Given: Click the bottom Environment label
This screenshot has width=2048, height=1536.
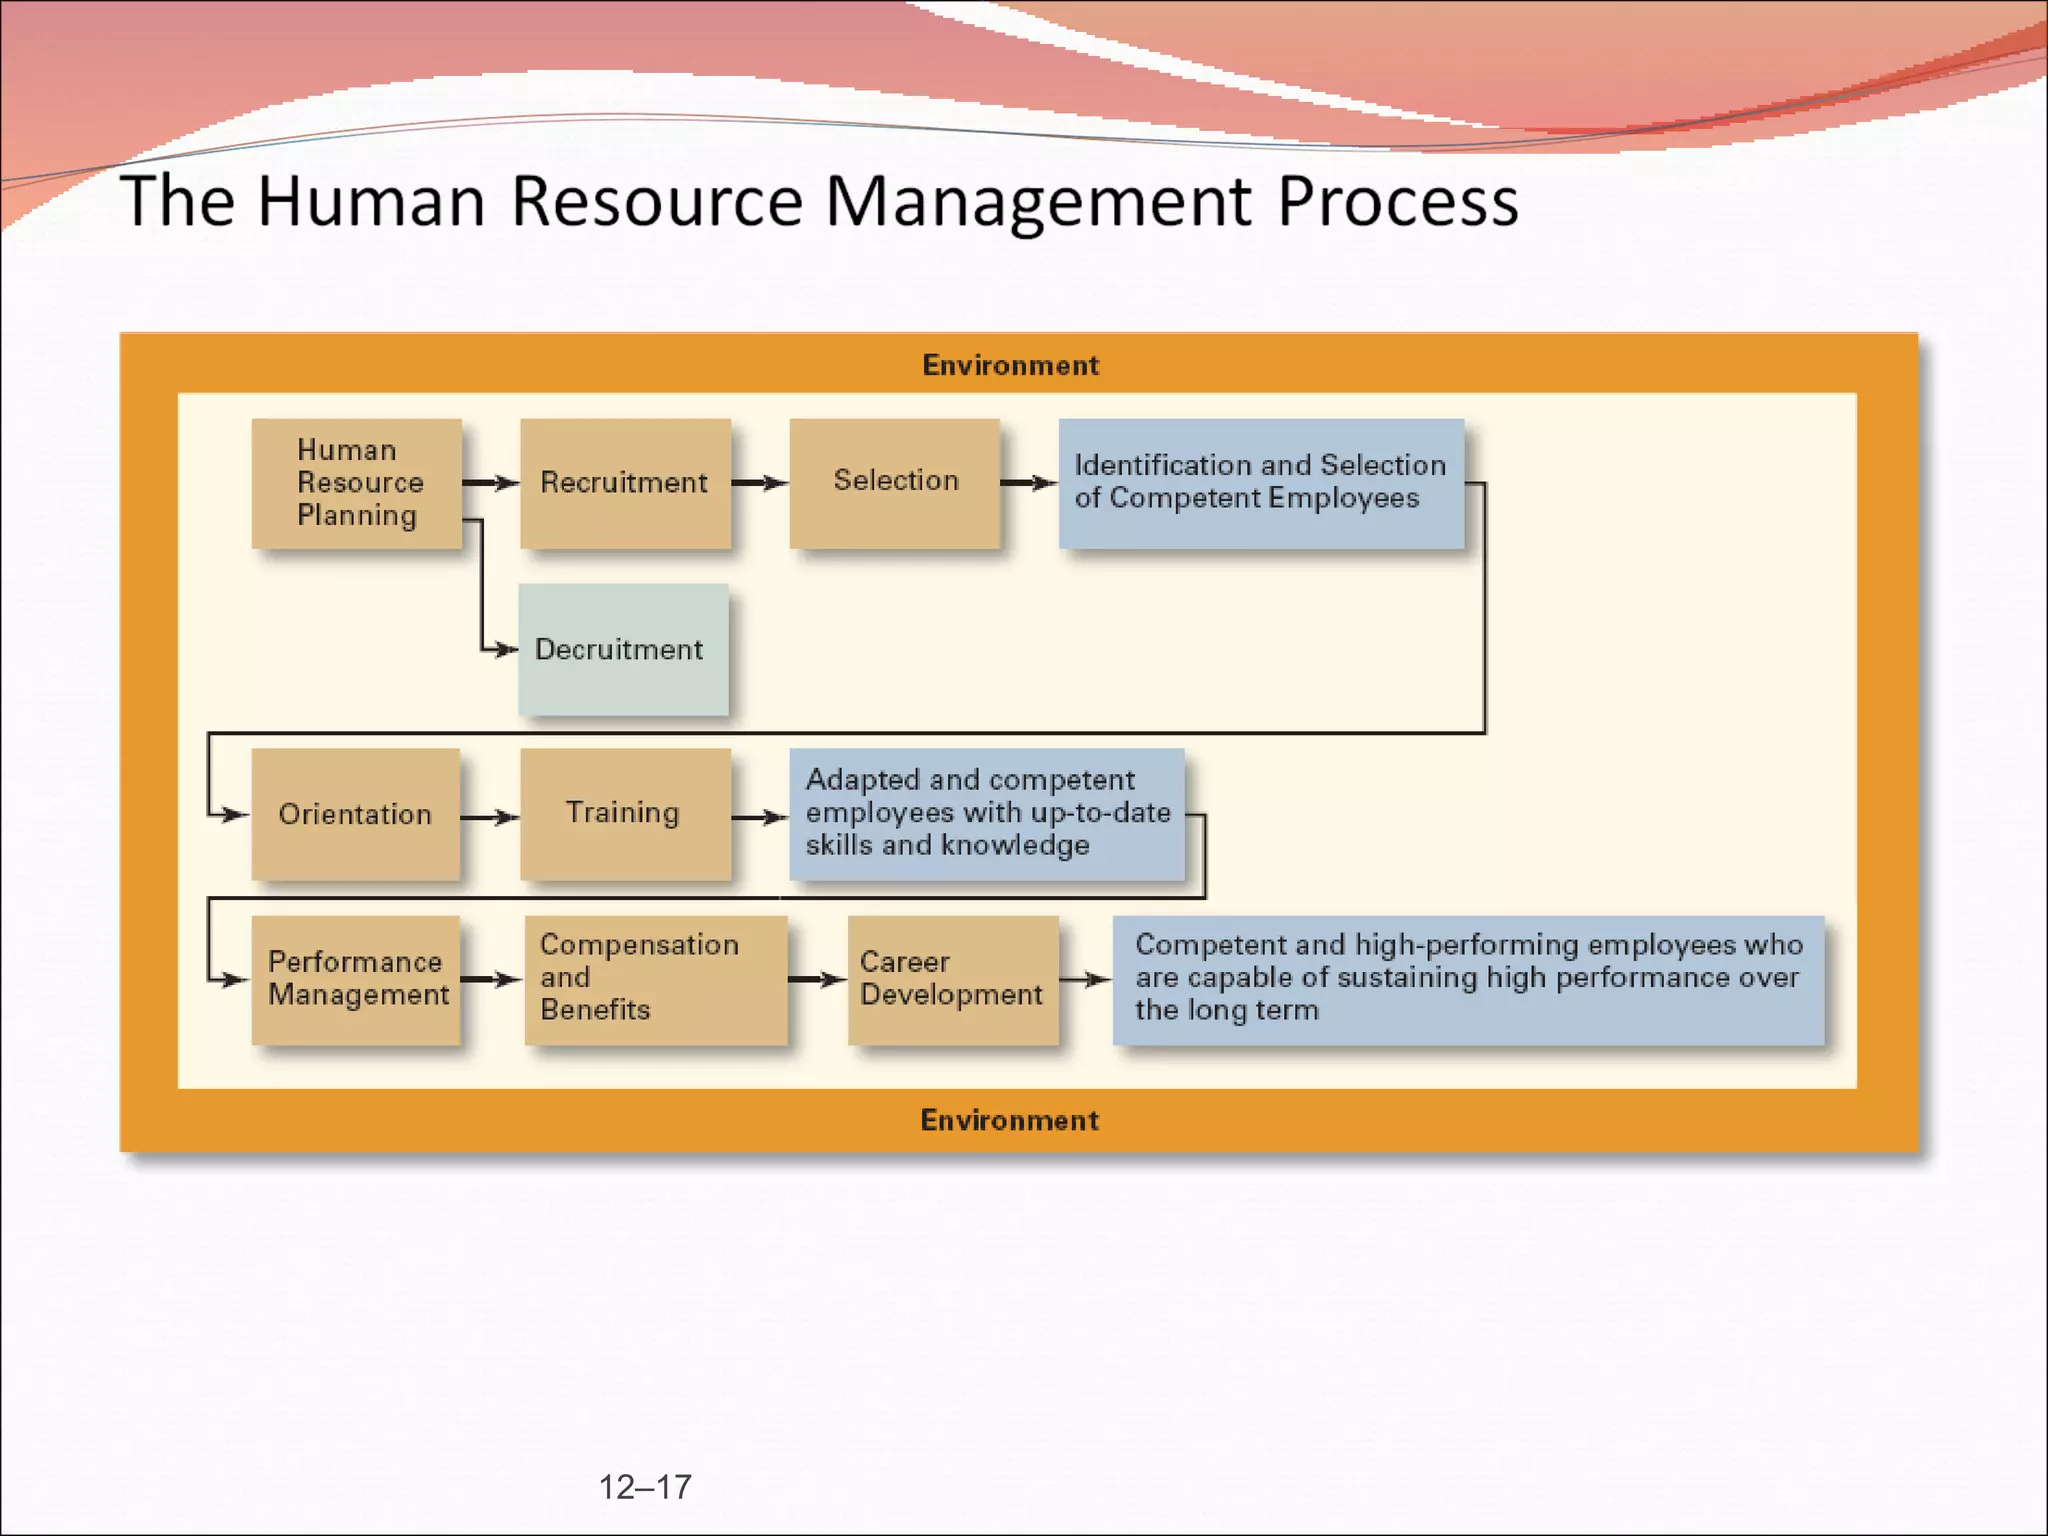Looking at the screenshot, I should click(x=1010, y=1120).
